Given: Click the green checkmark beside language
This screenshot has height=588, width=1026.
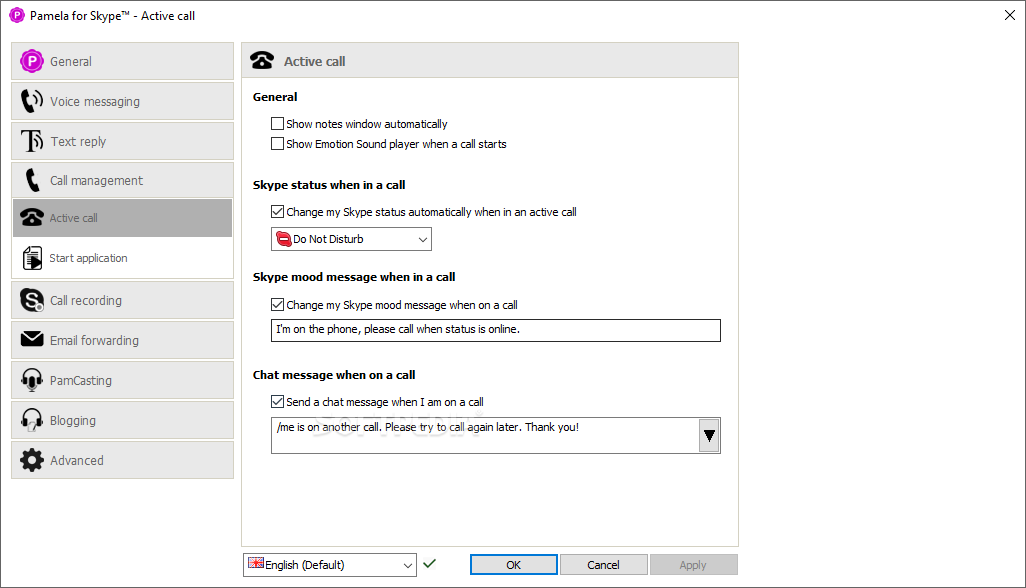Looking at the screenshot, I should [429, 563].
